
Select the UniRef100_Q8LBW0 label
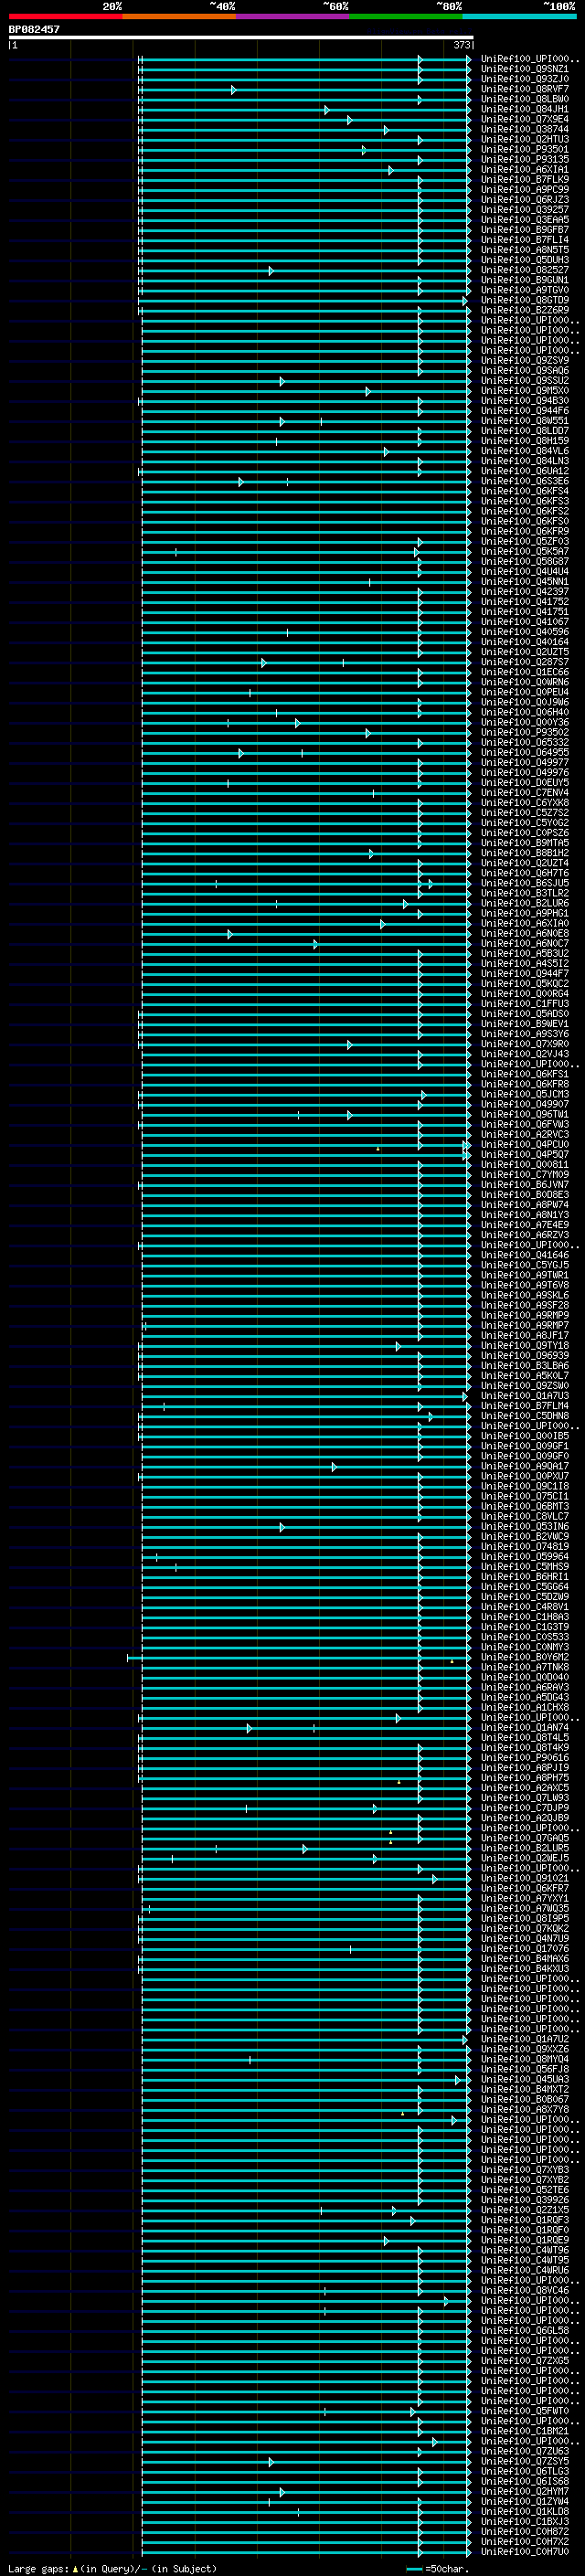pyautogui.click(x=525, y=99)
